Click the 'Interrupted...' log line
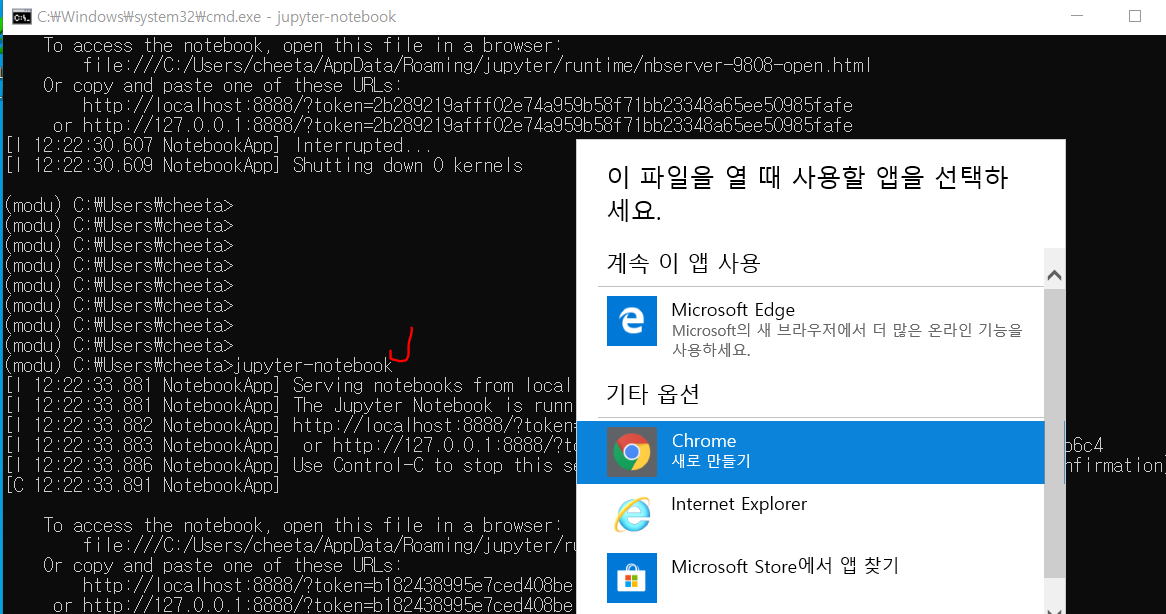The height and width of the screenshot is (614, 1166). [219, 146]
